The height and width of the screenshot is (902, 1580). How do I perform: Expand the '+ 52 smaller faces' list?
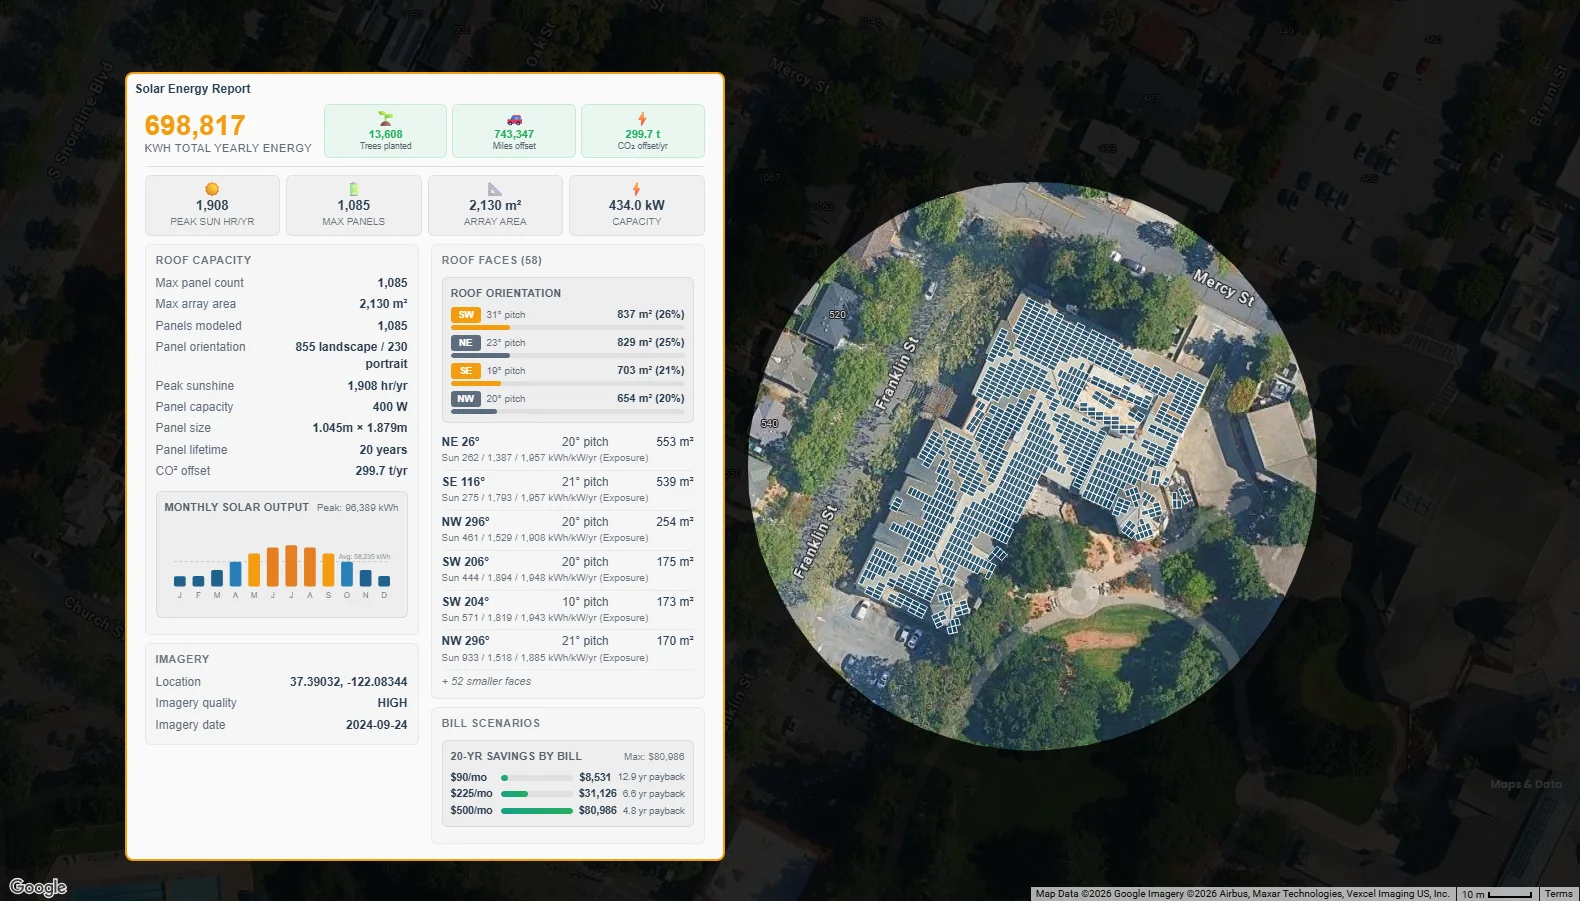(x=487, y=681)
